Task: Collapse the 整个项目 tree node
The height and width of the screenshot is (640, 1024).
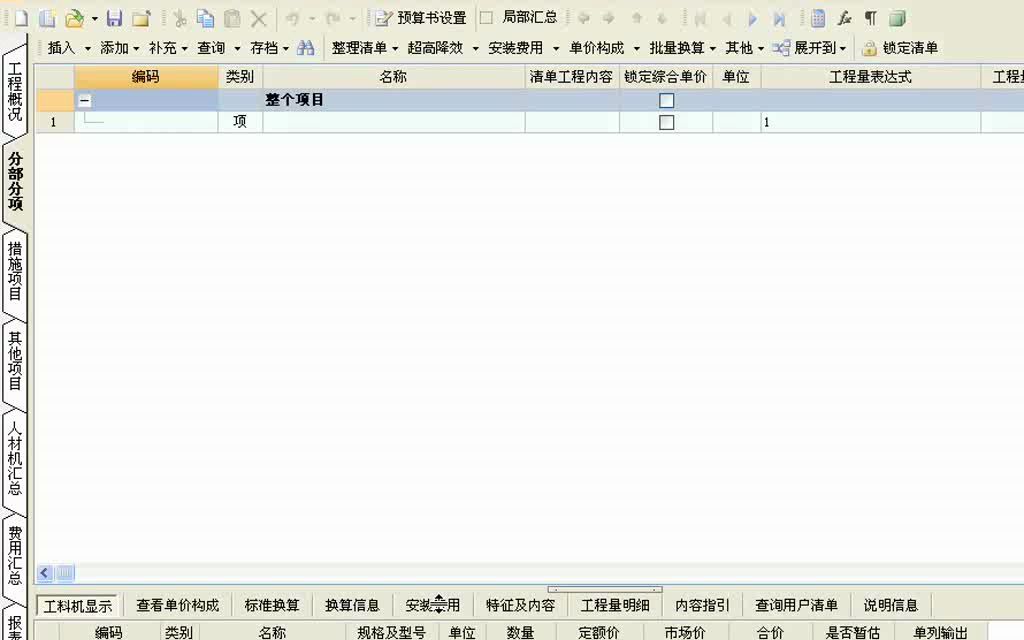Action: [85, 99]
